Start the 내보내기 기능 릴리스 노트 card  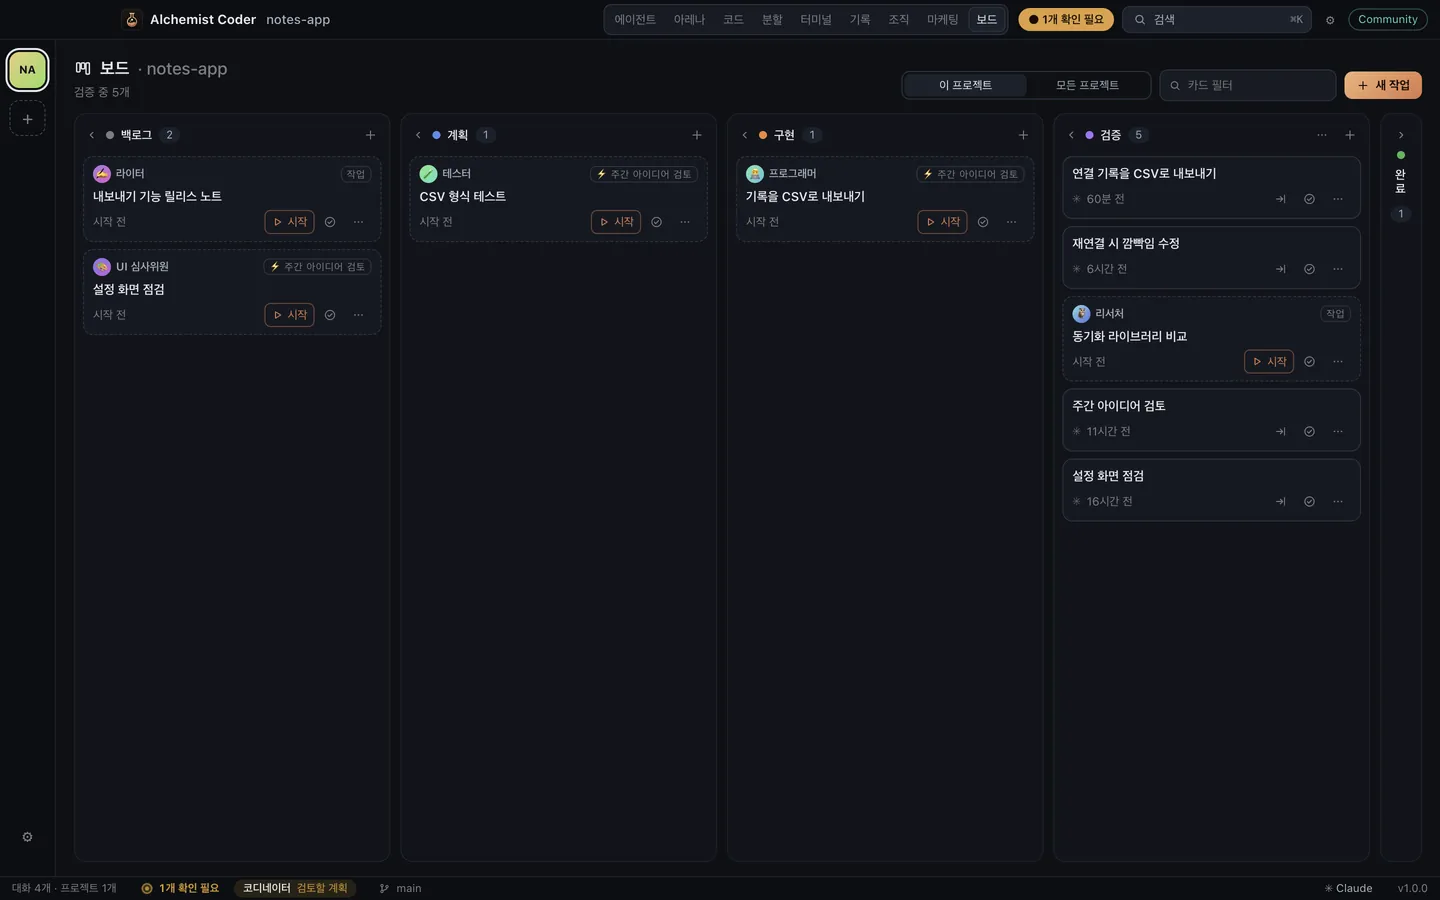tap(289, 222)
